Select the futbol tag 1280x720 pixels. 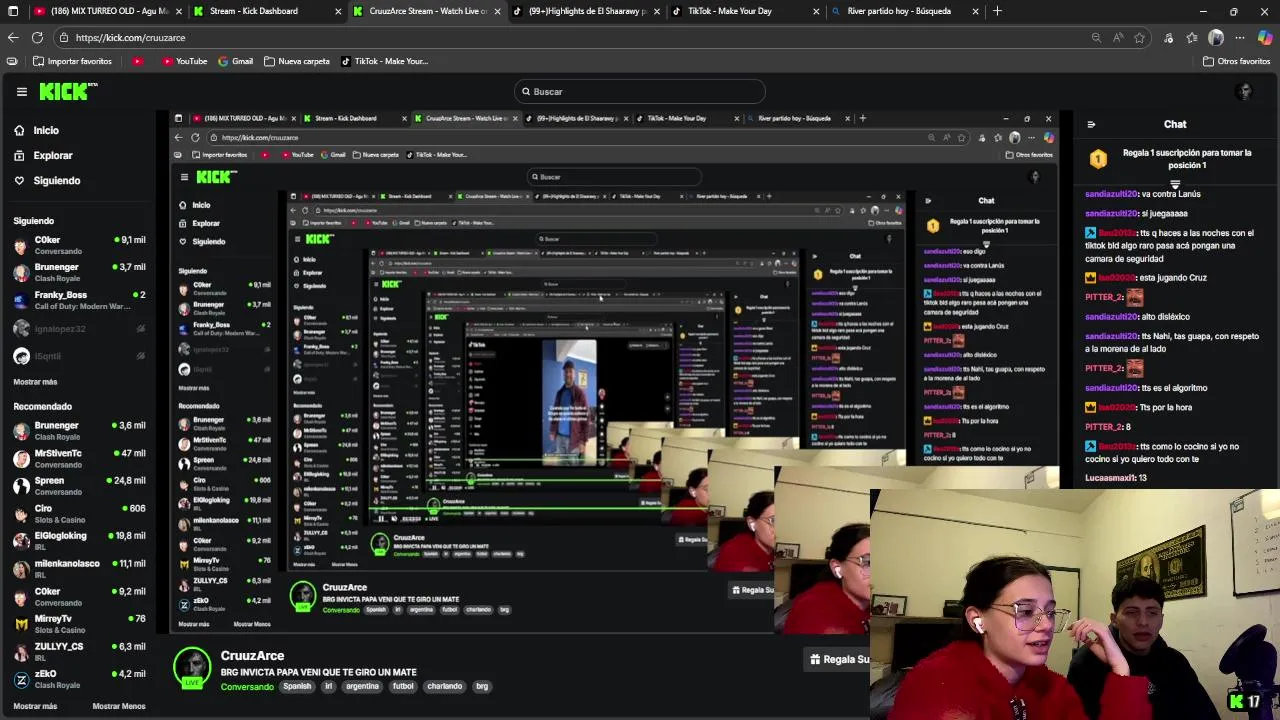click(403, 687)
